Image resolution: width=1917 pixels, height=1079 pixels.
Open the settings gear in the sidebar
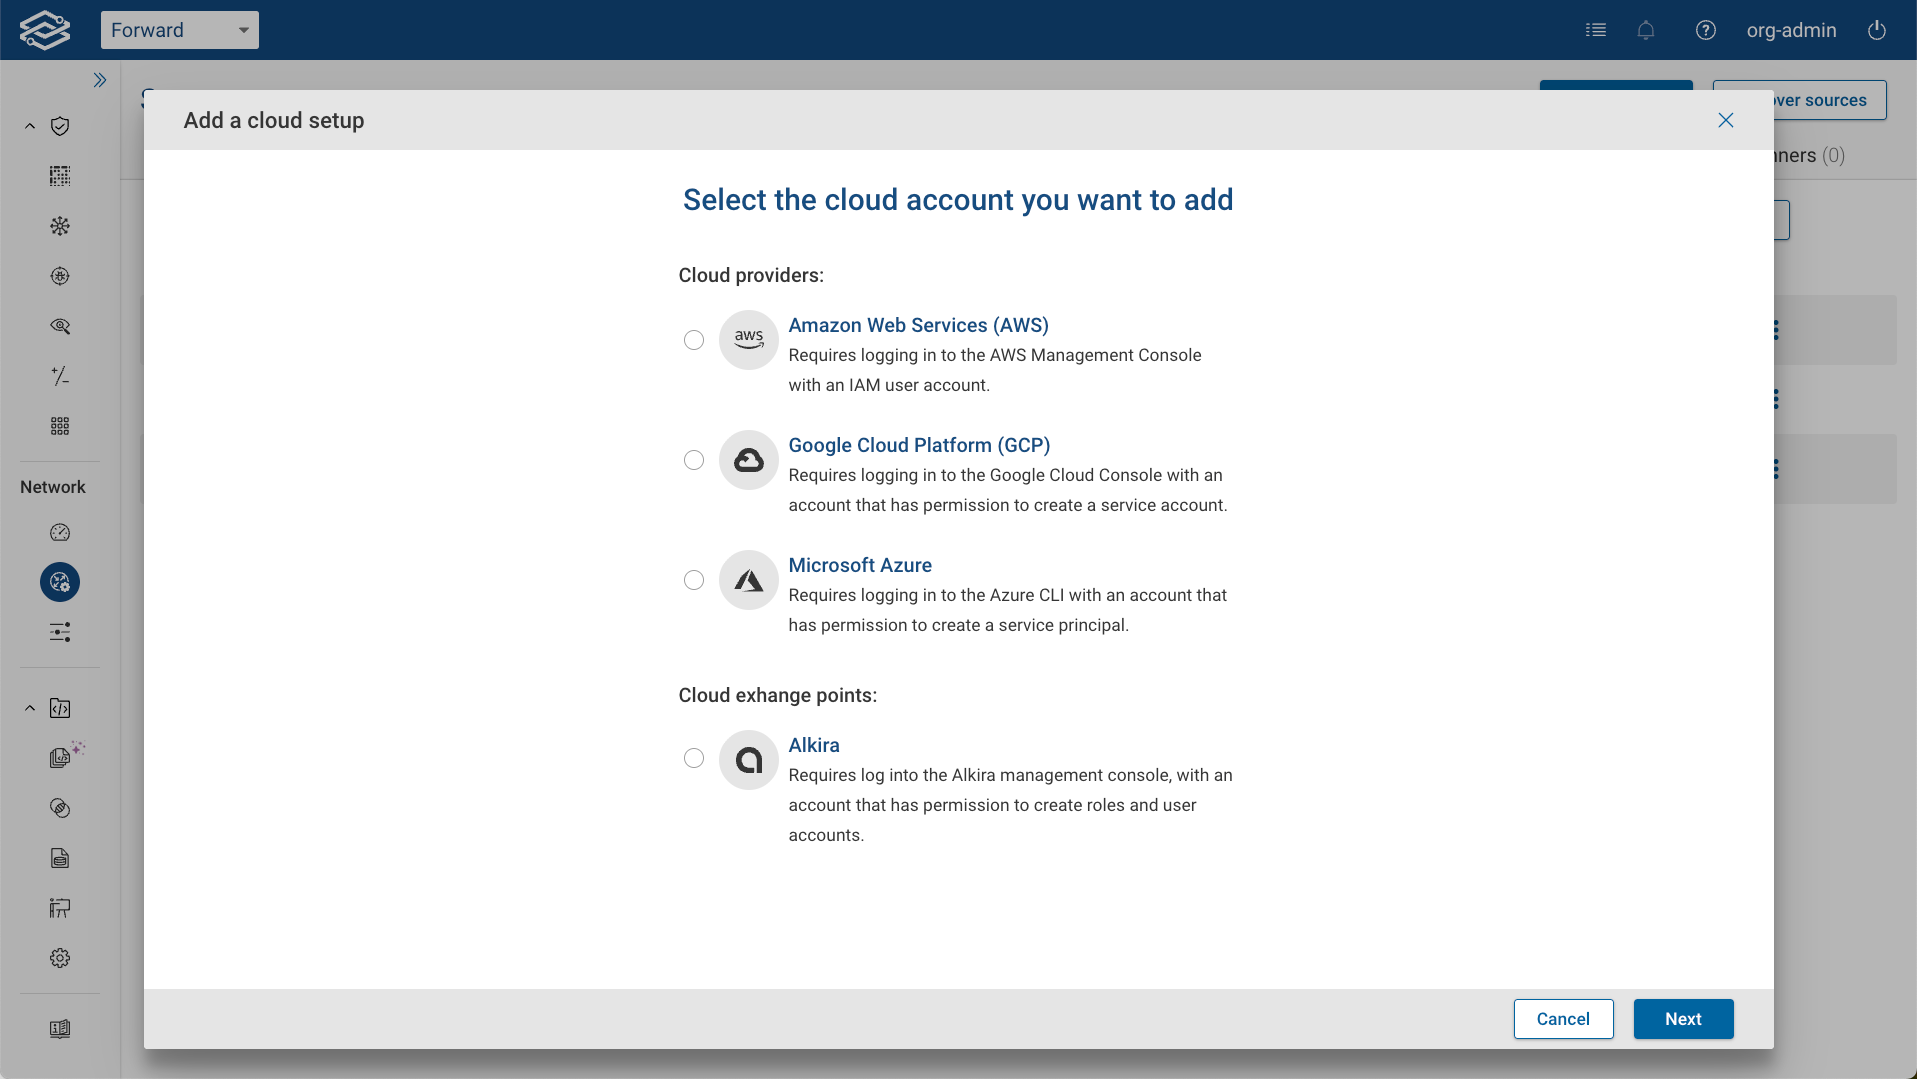59,957
